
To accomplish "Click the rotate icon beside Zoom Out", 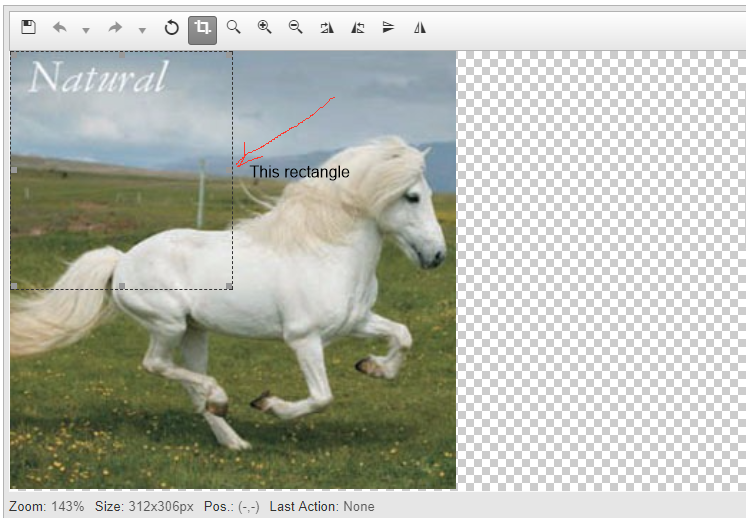I will coord(327,28).
